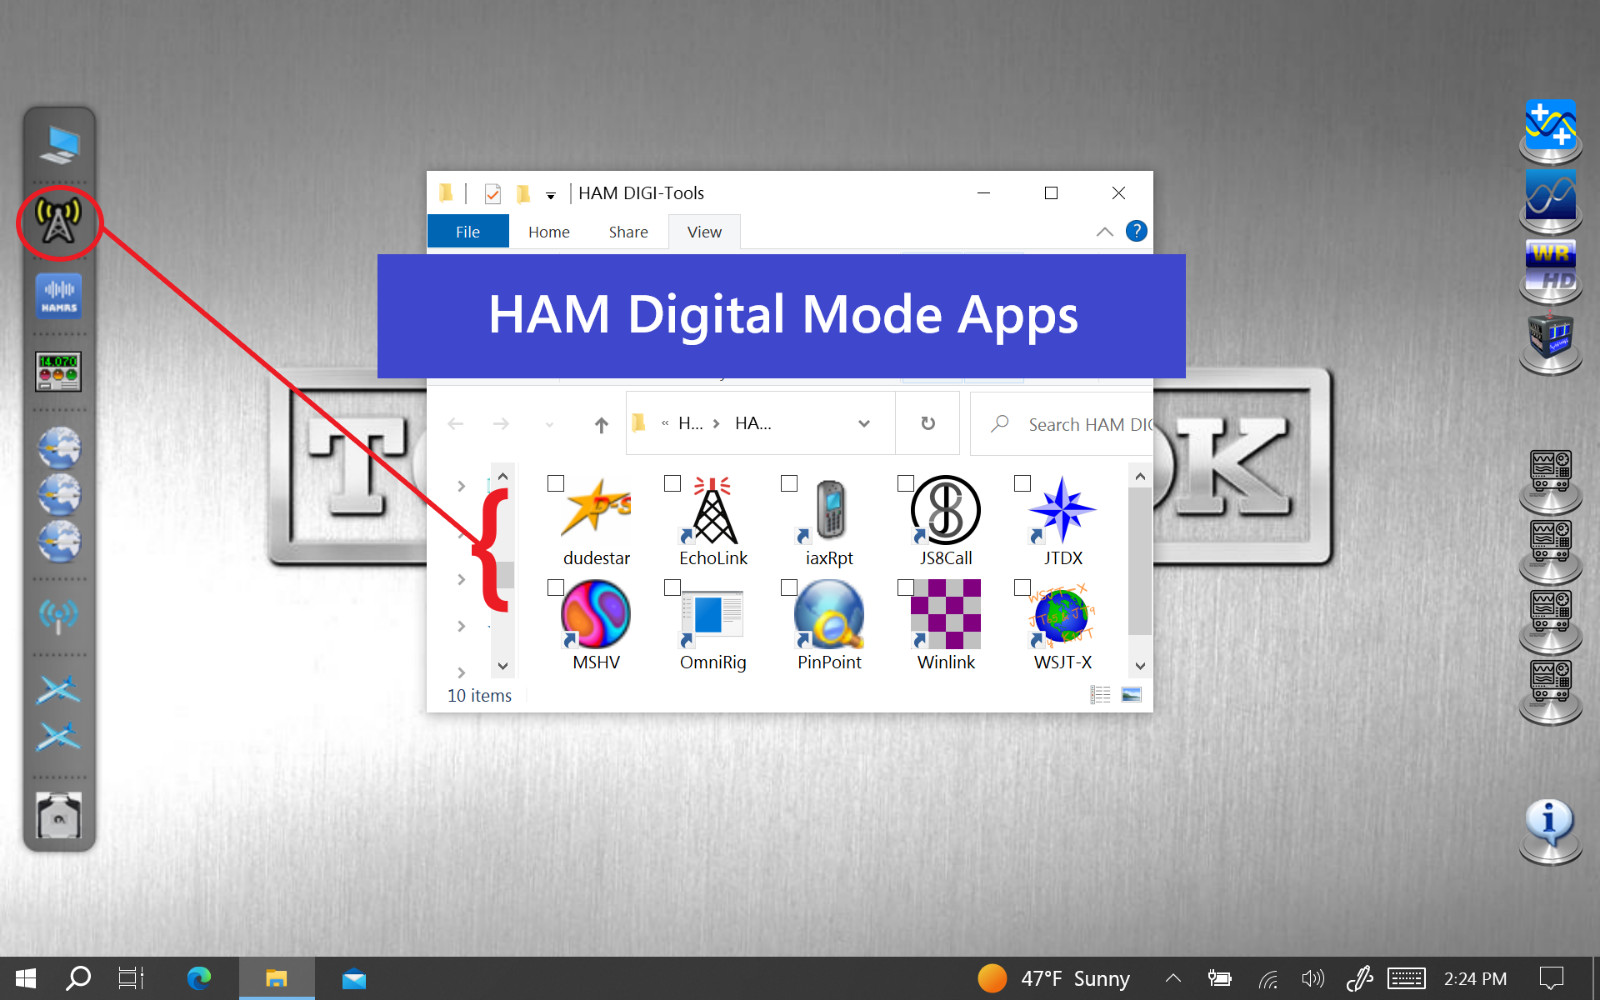Image resolution: width=1600 pixels, height=1000 pixels.
Task: Click the antenna tower dock icon
Action: [x=59, y=221]
